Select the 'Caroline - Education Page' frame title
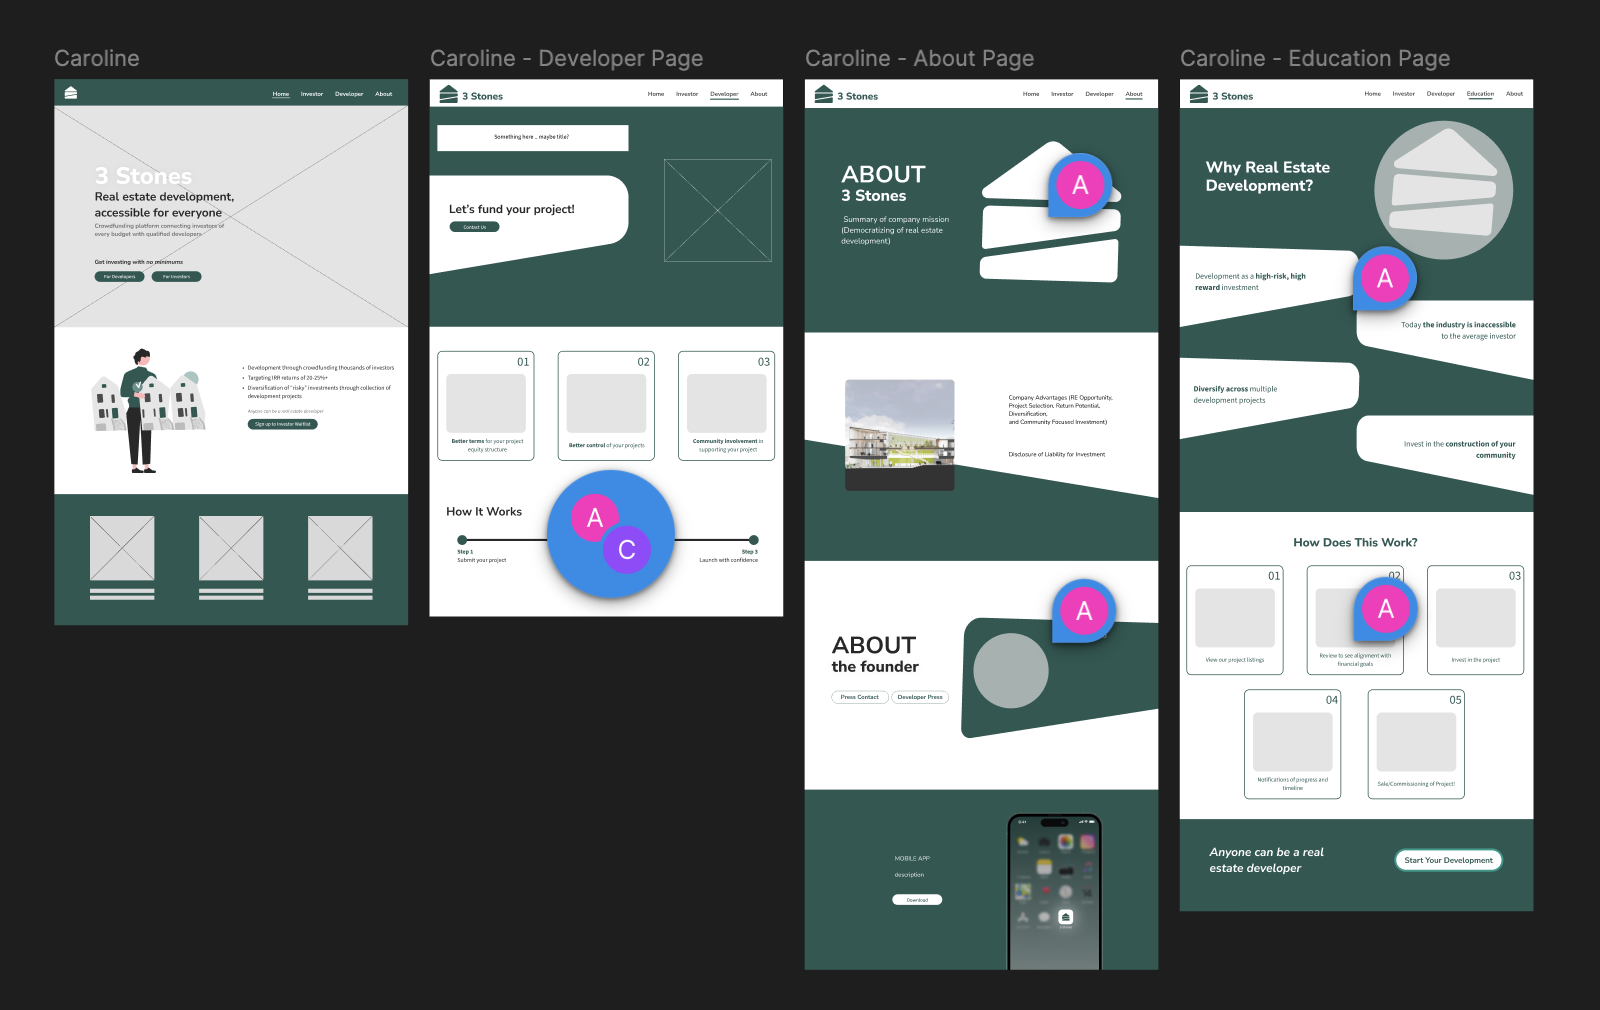1600x1010 pixels. point(1314,59)
